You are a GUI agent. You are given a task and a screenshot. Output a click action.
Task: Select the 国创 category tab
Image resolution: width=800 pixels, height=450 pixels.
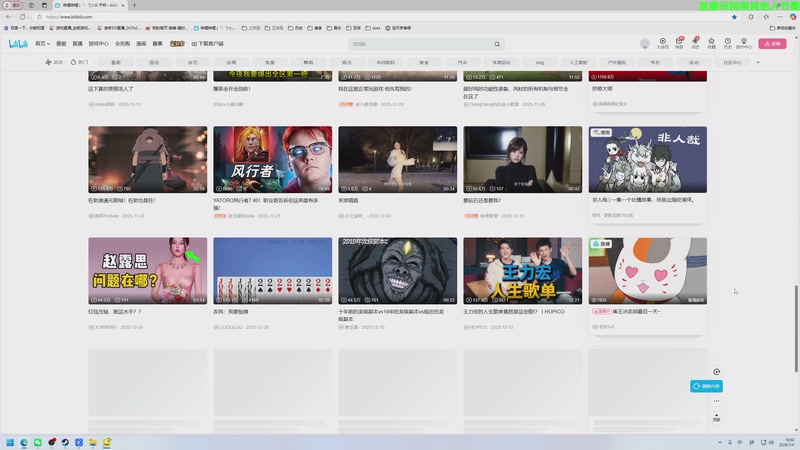[x=154, y=62]
